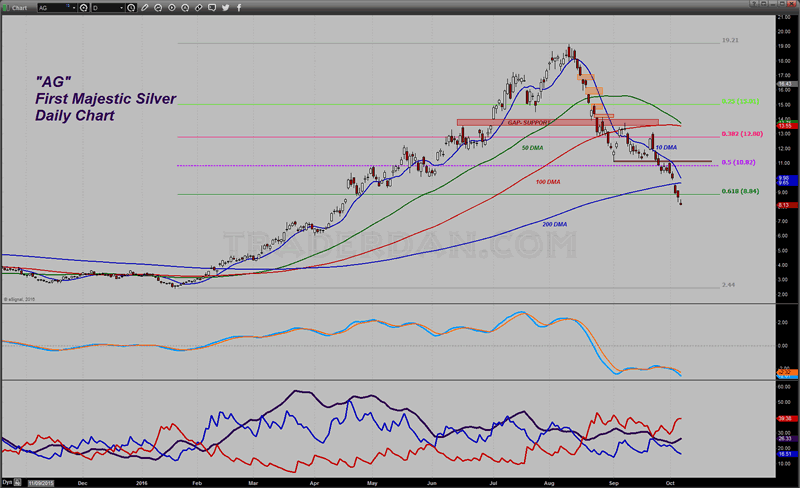Select the 11/09/2015 date field
This screenshot has height=488, width=800.
click(41, 483)
